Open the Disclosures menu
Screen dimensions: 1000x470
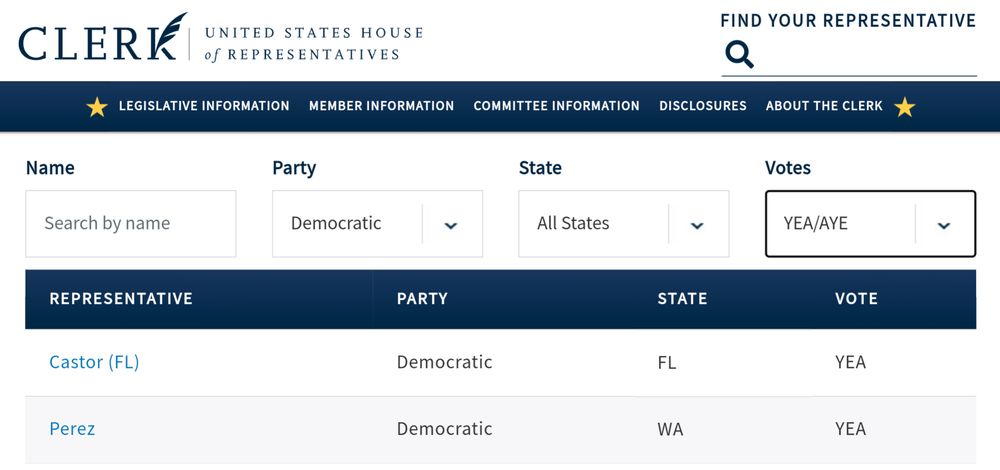point(703,106)
